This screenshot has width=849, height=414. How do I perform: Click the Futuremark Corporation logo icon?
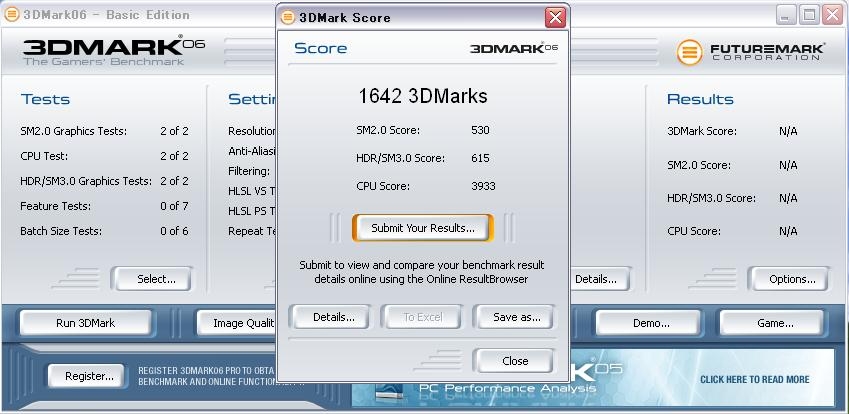coord(690,52)
